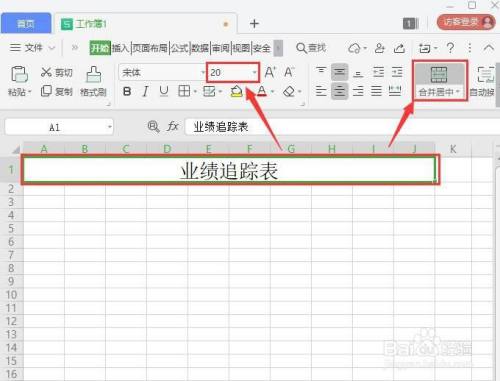Expand the borders dropdown arrow
This screenshot has width=500, height=381.
[195, 91]
